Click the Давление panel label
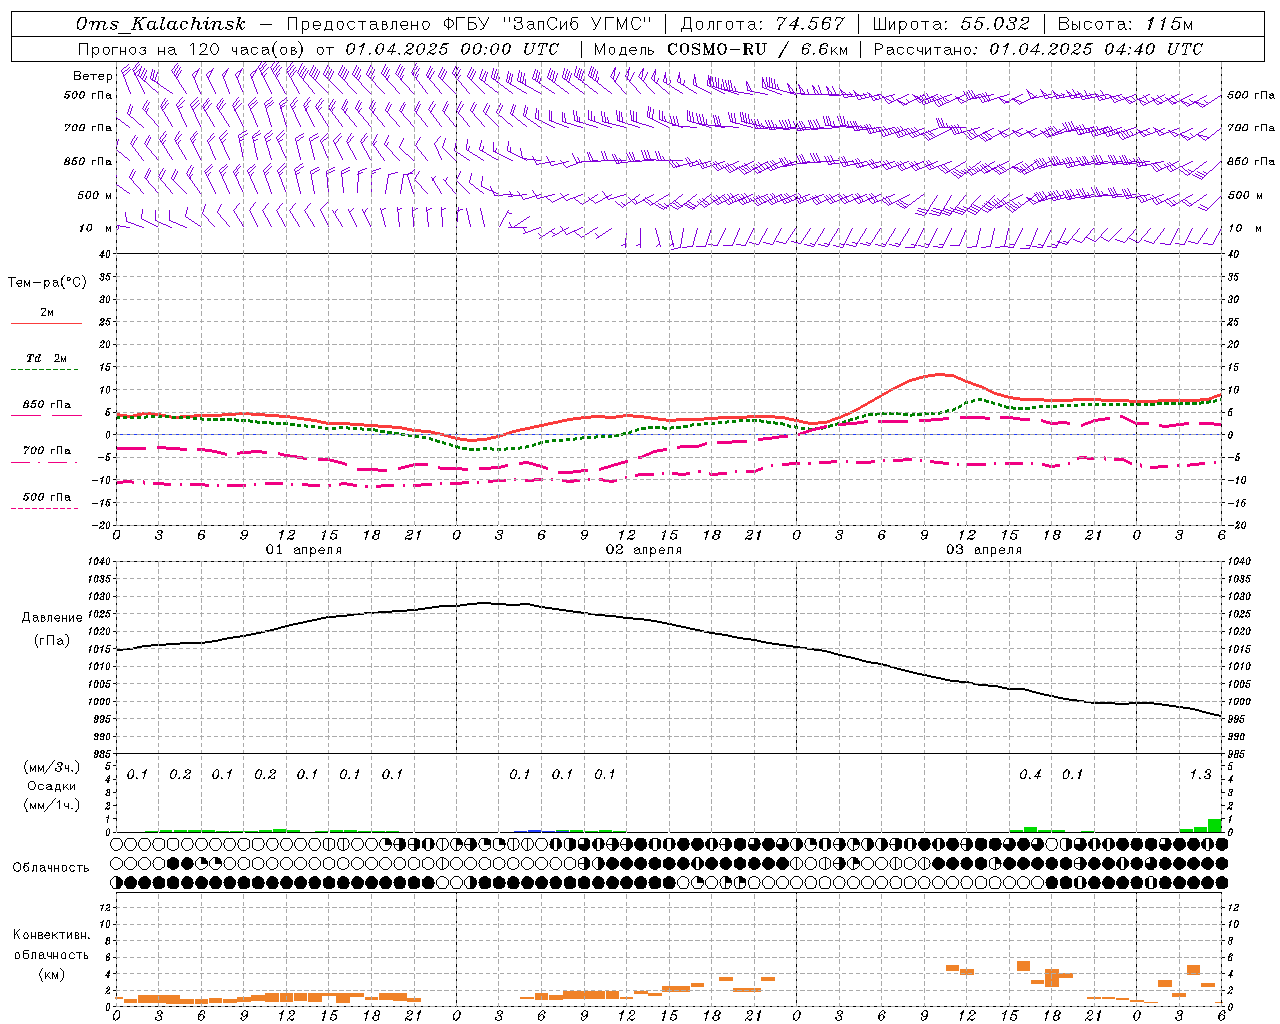This screenshot has width=1280, height=1024. [52, 618]
